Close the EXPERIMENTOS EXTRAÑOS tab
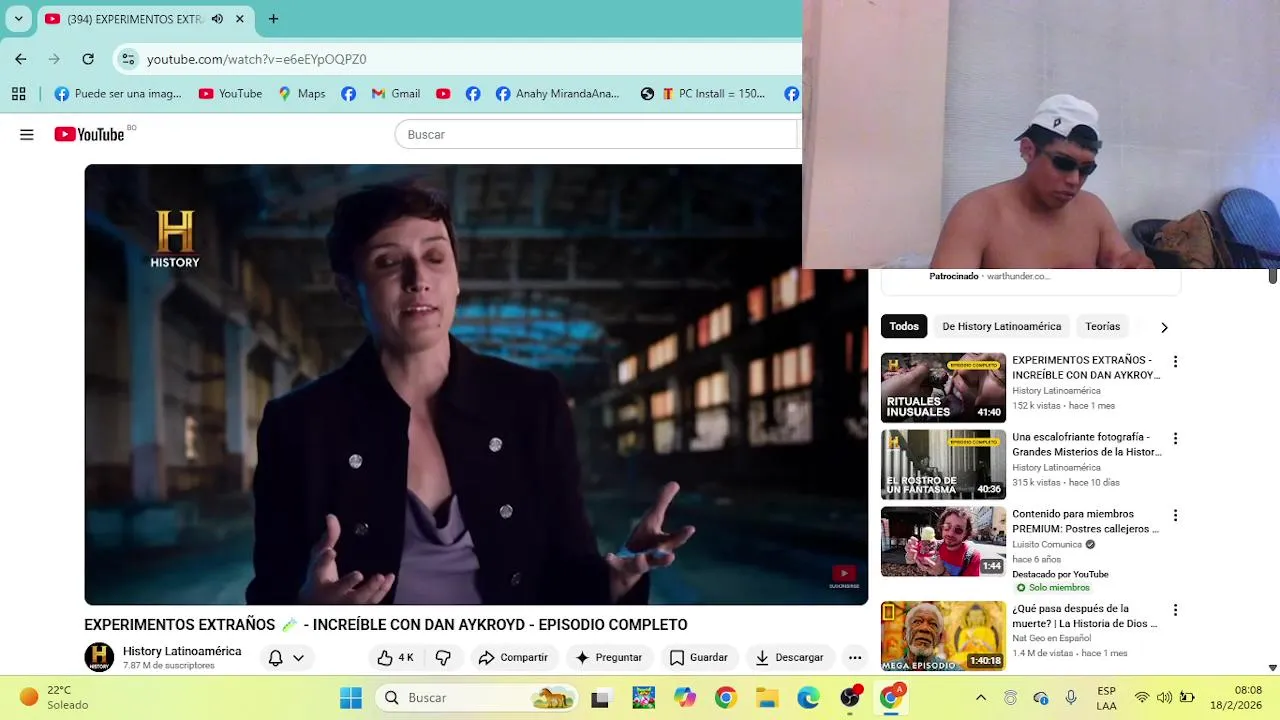 tap(240, 19)
